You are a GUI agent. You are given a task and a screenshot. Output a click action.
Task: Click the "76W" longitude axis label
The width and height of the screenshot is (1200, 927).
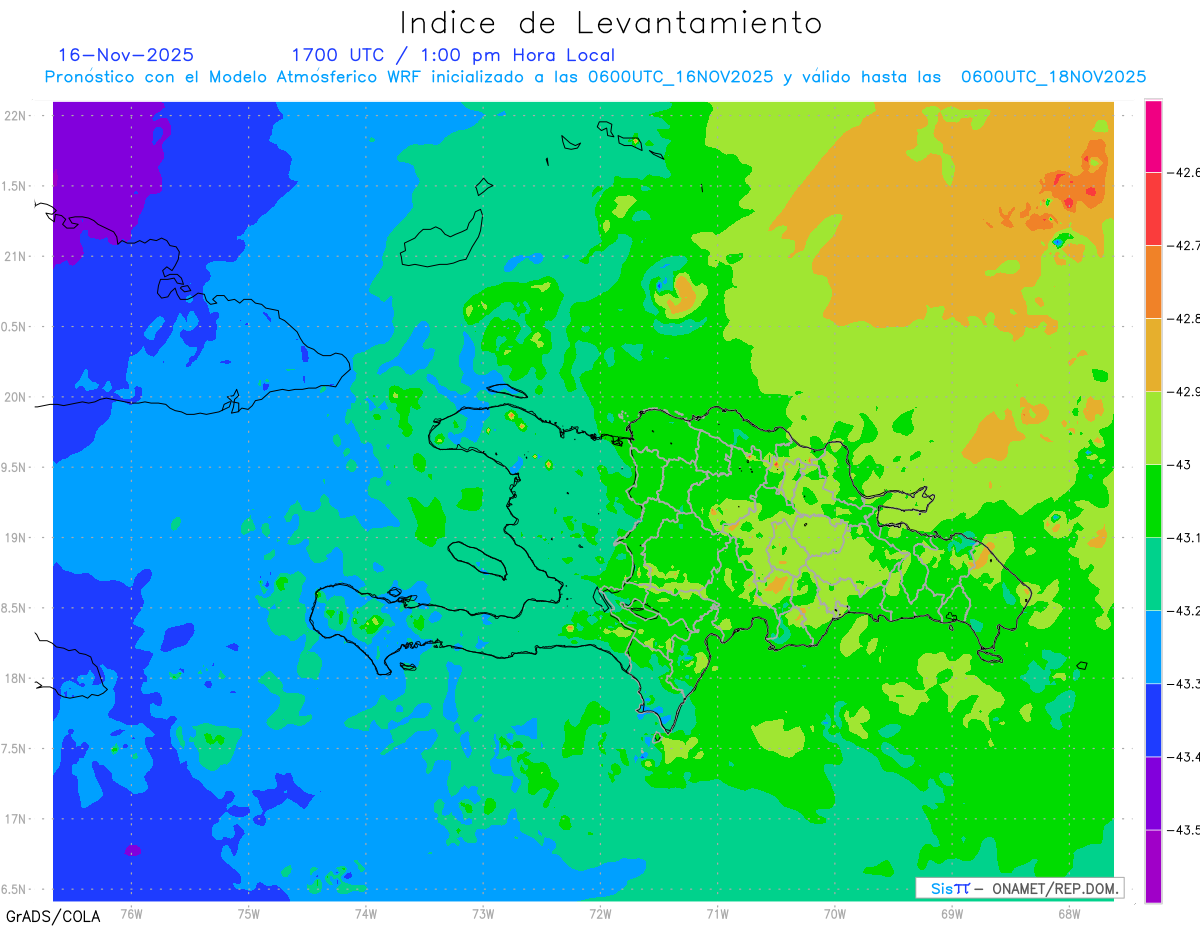pyautogui.click(x=131, y=913)
